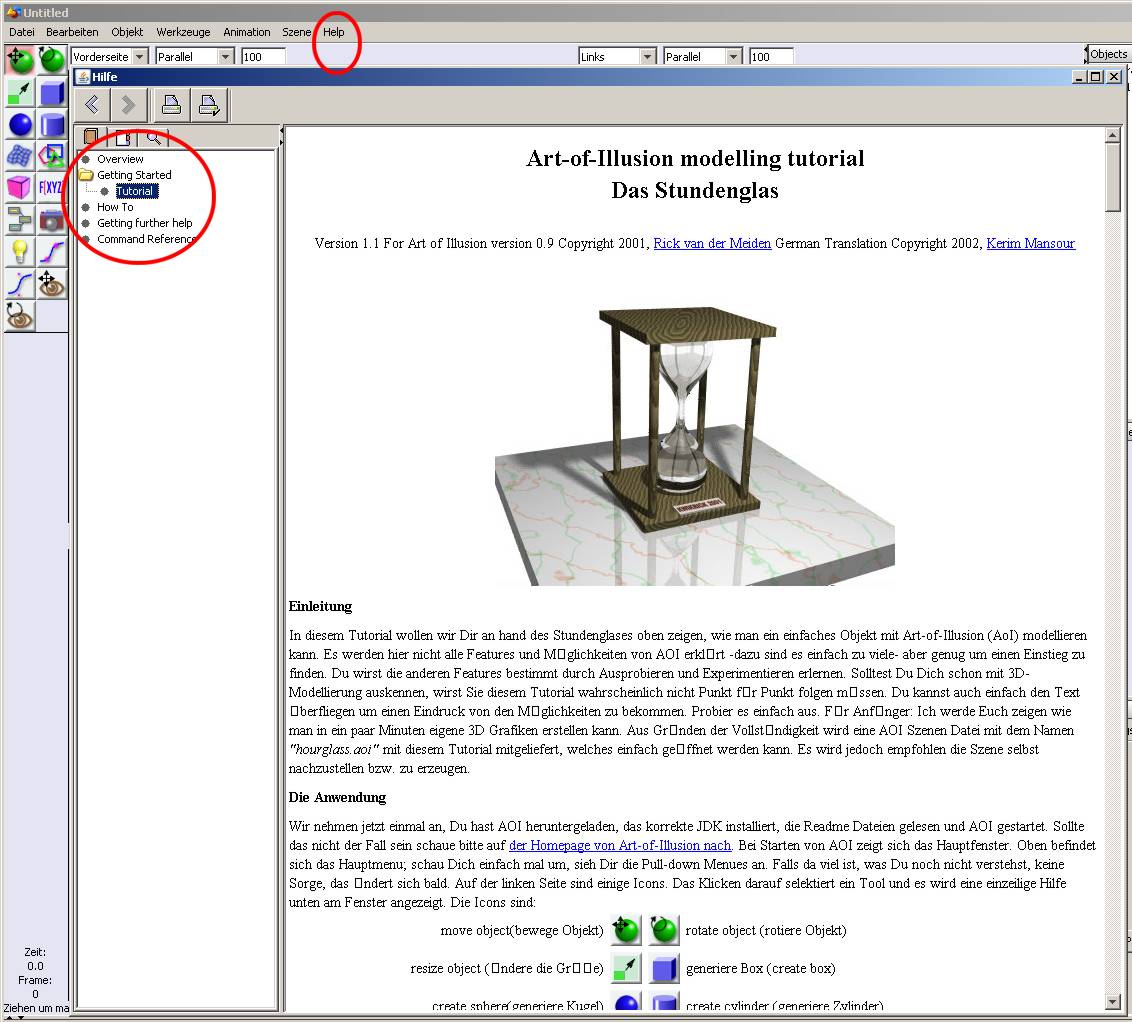The height and width of the screenshot is (1022, 1132).
Task: Click the Objects panel header
Action: [1107, 54]
